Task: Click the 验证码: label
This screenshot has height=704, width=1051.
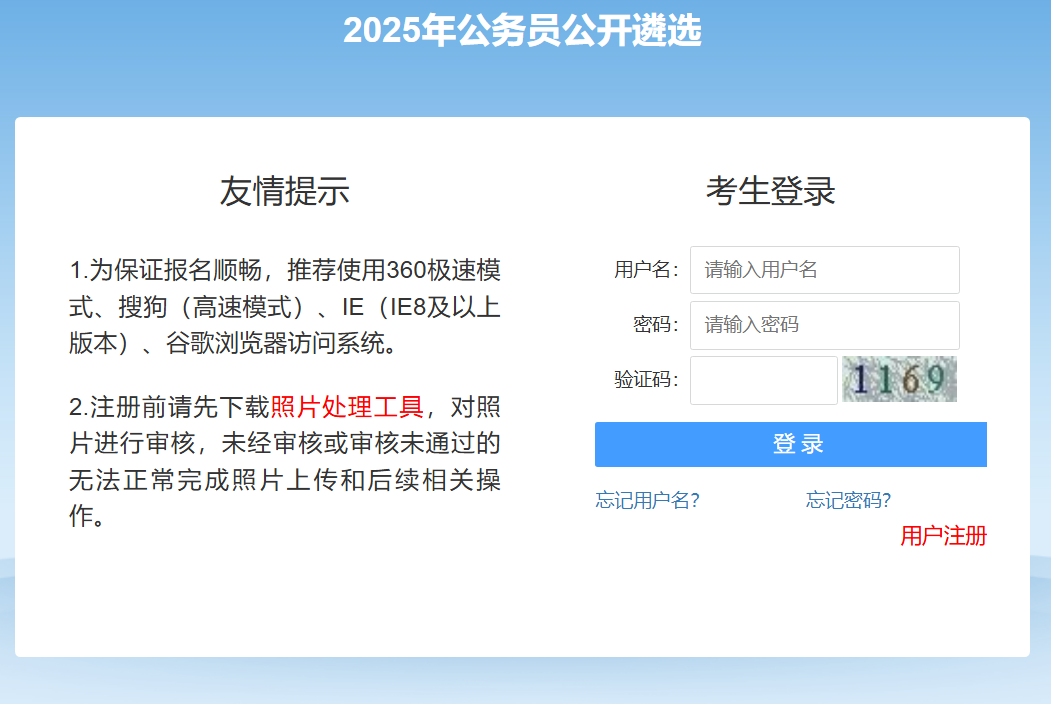Action: (x=646, y=380)
